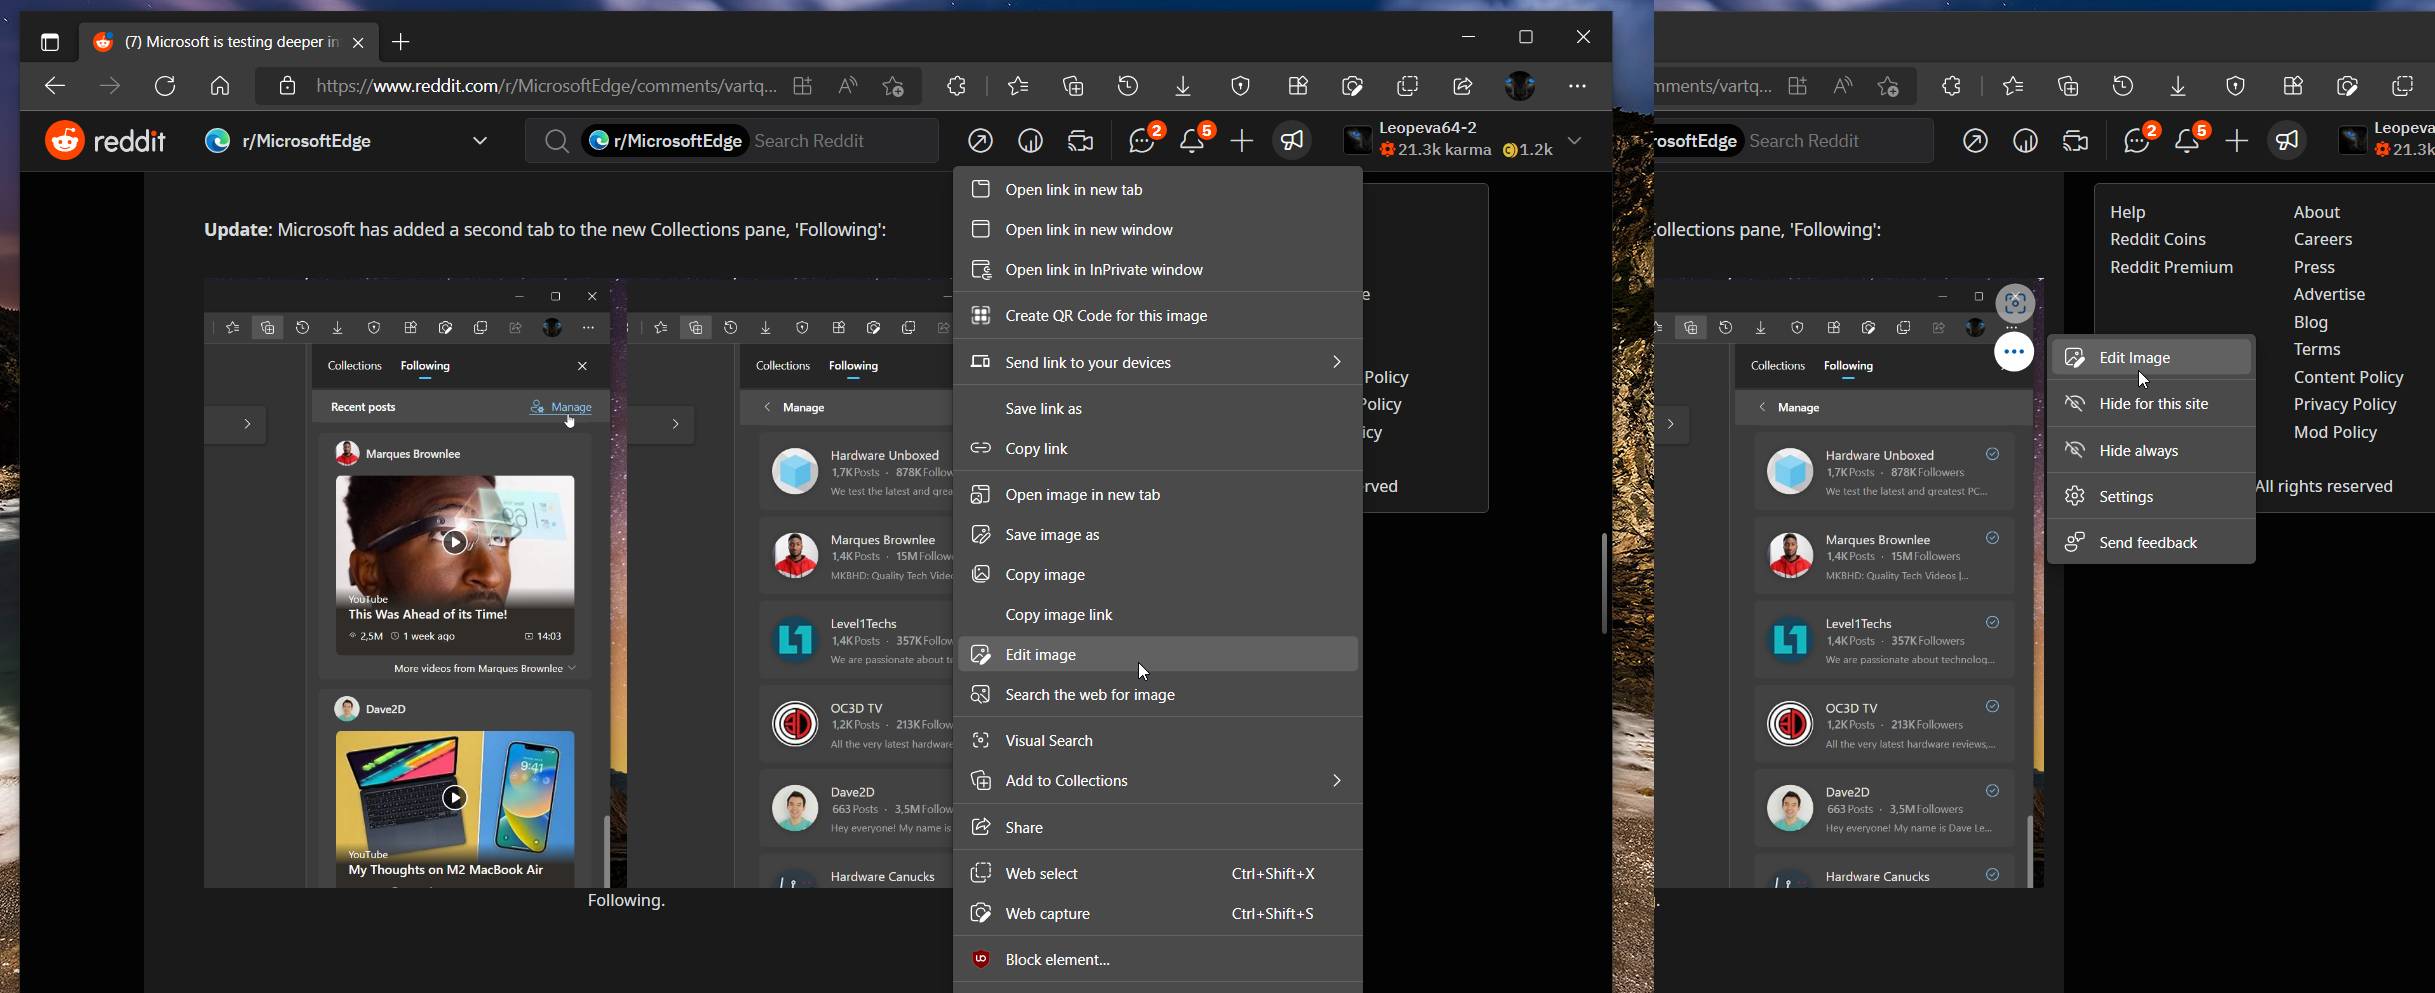
Task: Expand the r/MicrosoftEdge community dropdown
Action: pyautogui.click(x=481, y=141)
